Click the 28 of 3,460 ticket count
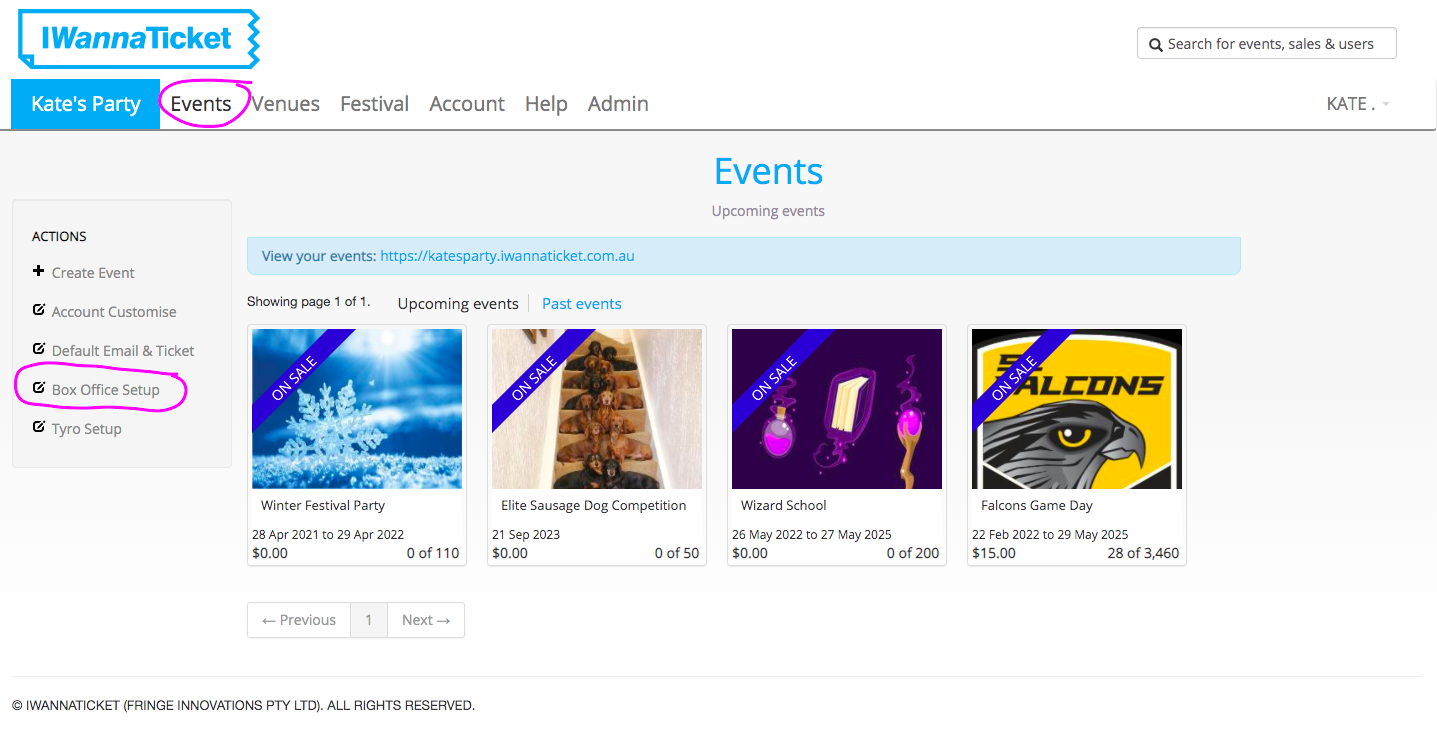This screenshot has width=1437, height=733. click(x=1143, y=553)
